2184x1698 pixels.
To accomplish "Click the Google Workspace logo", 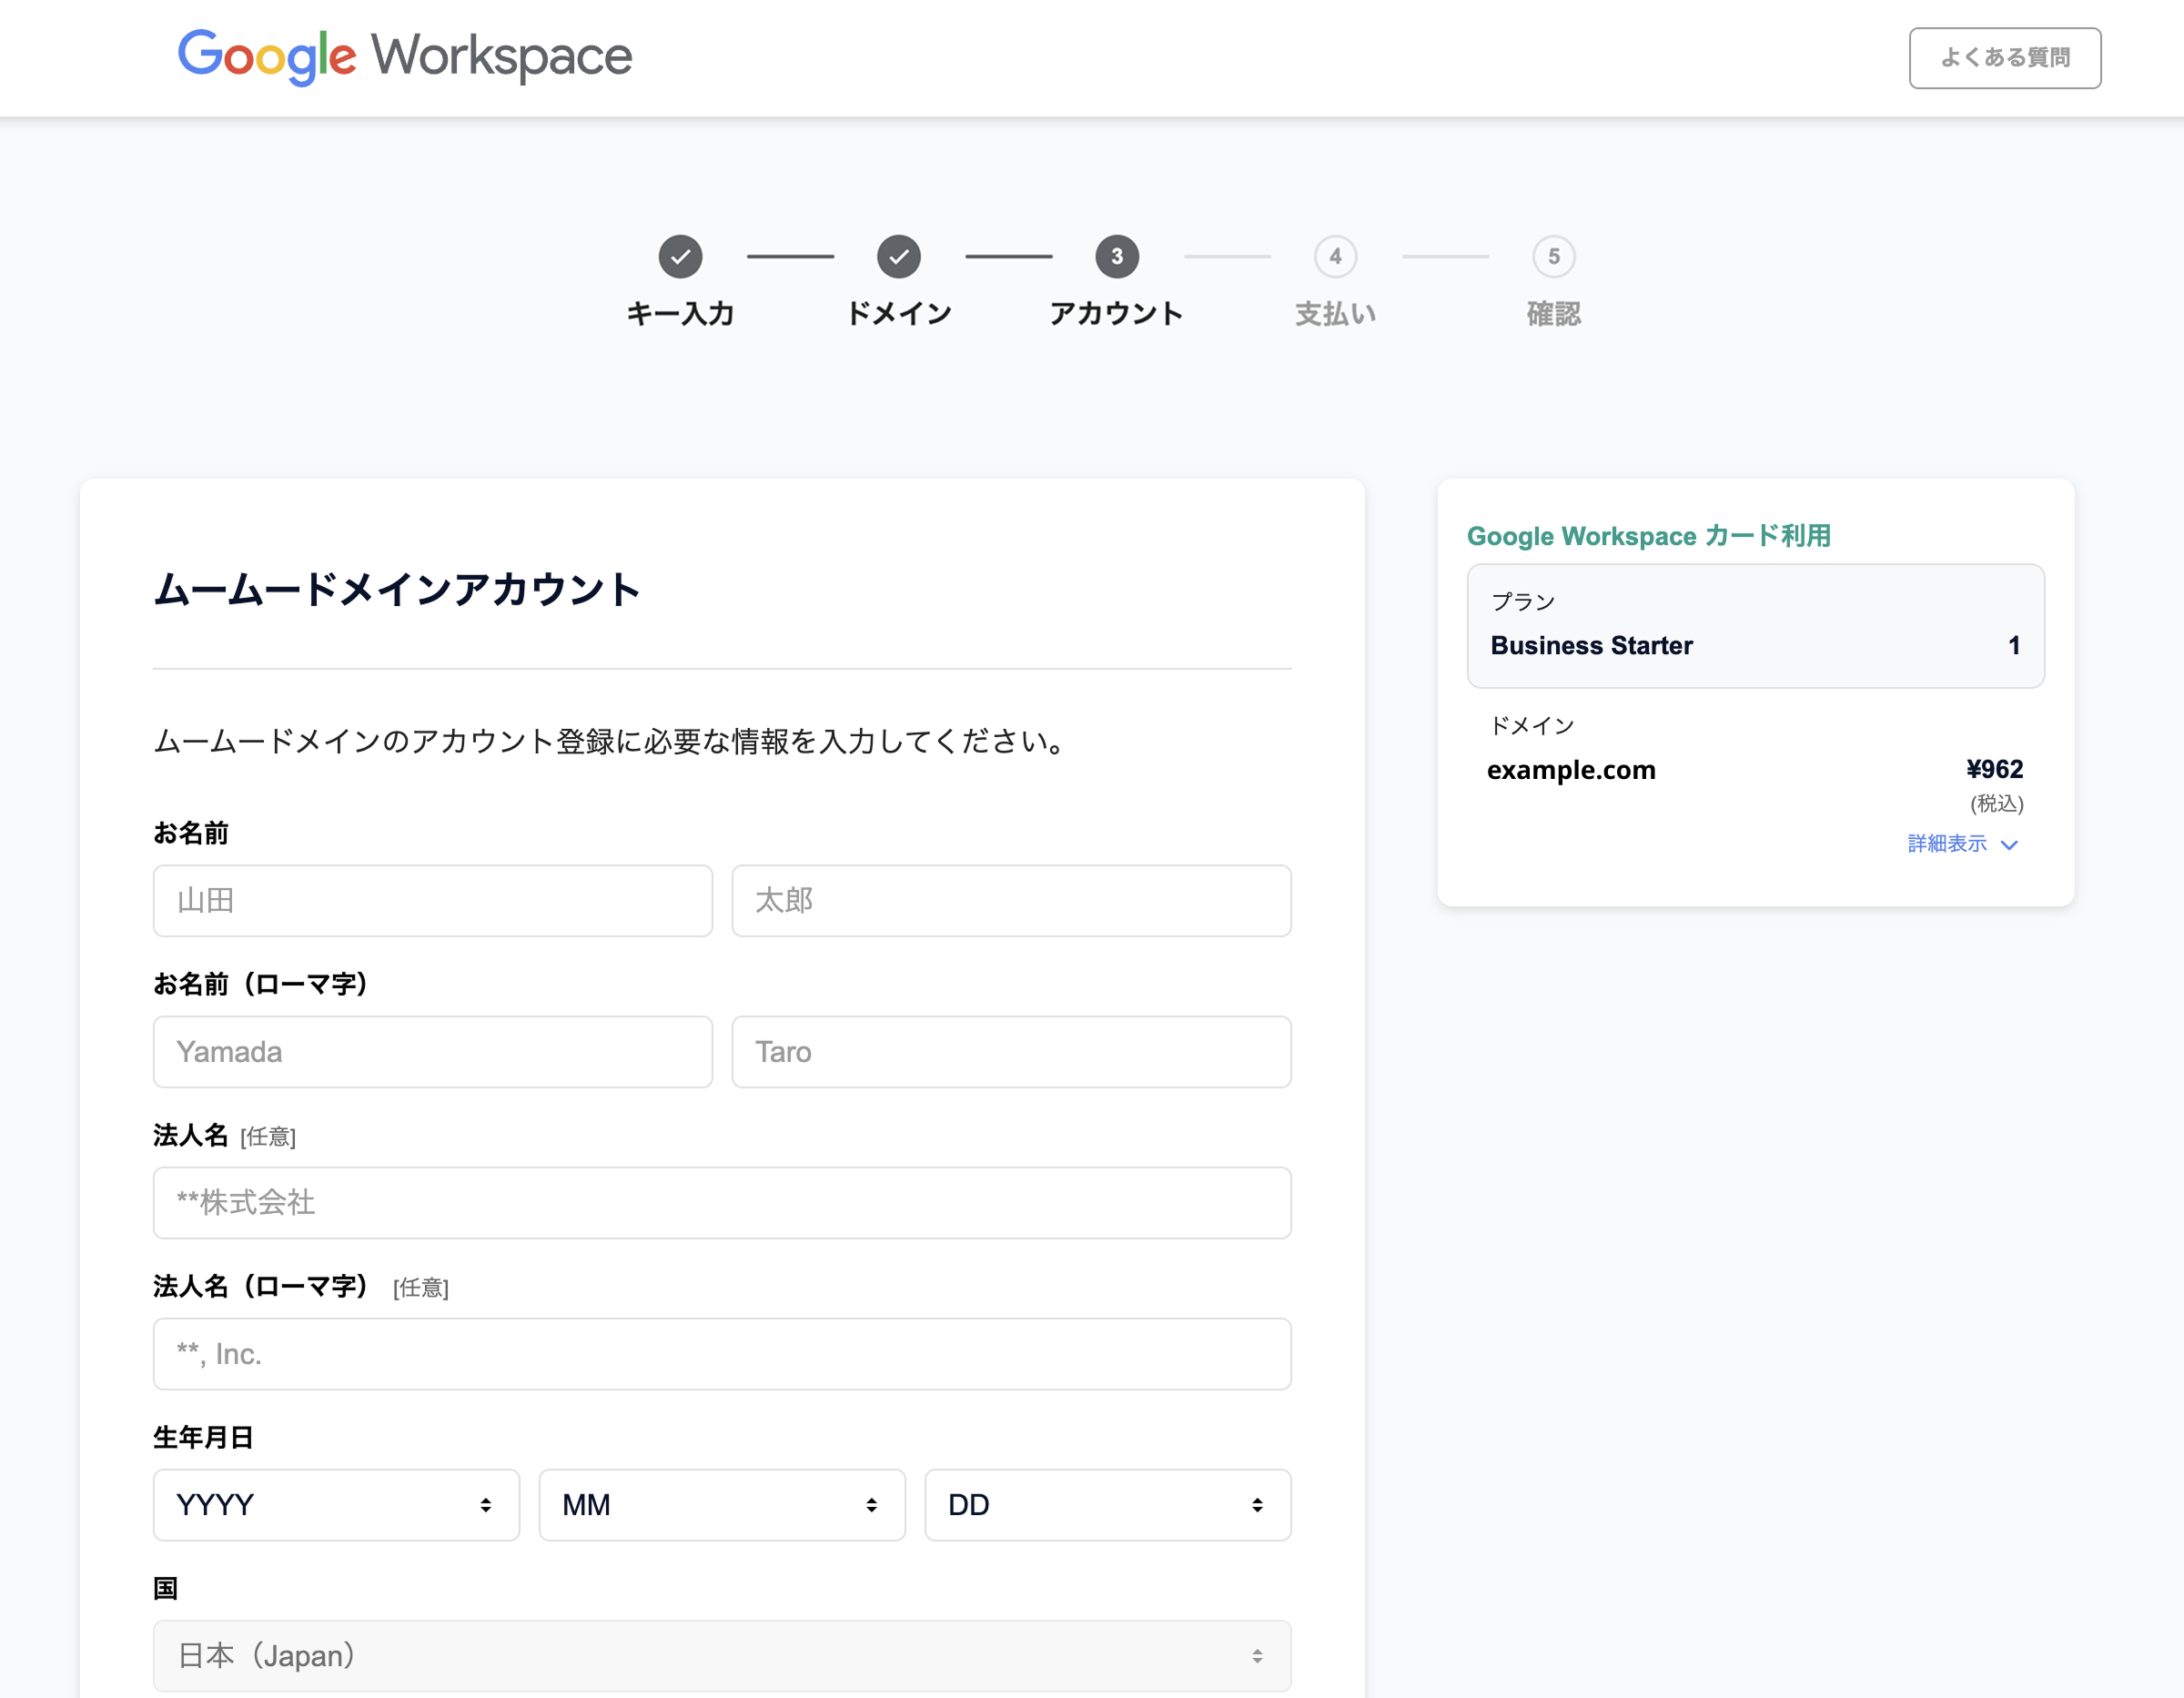I will click(404, 57).
